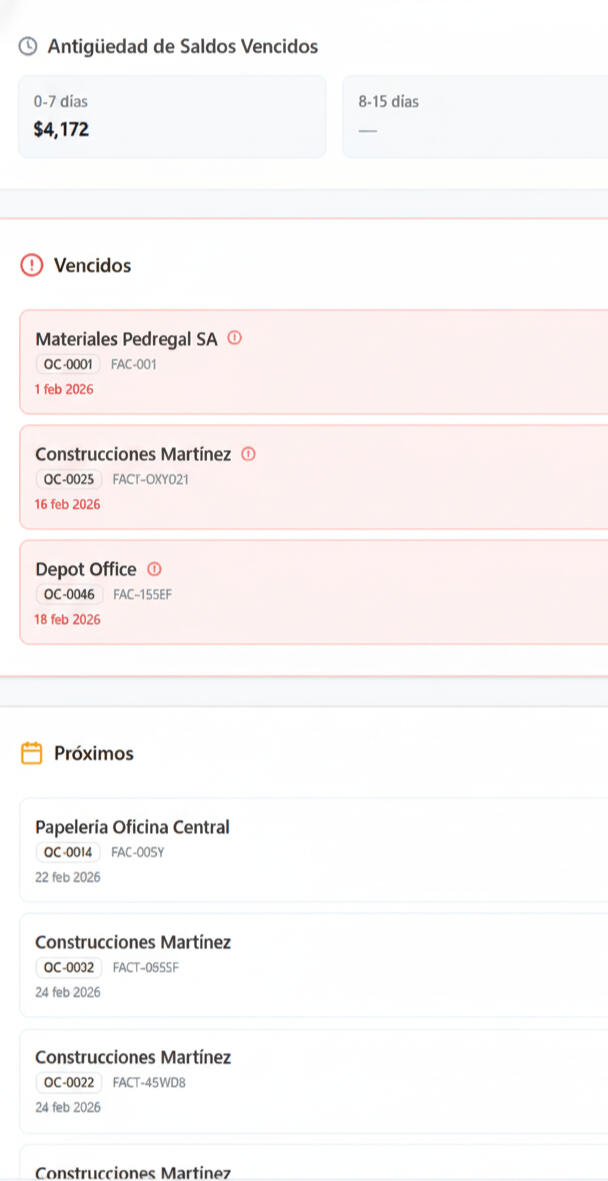The height and width of the screenshot is (1181, 608).
Task: Open the 0-7 días aging card
Action: coord(172,116)
